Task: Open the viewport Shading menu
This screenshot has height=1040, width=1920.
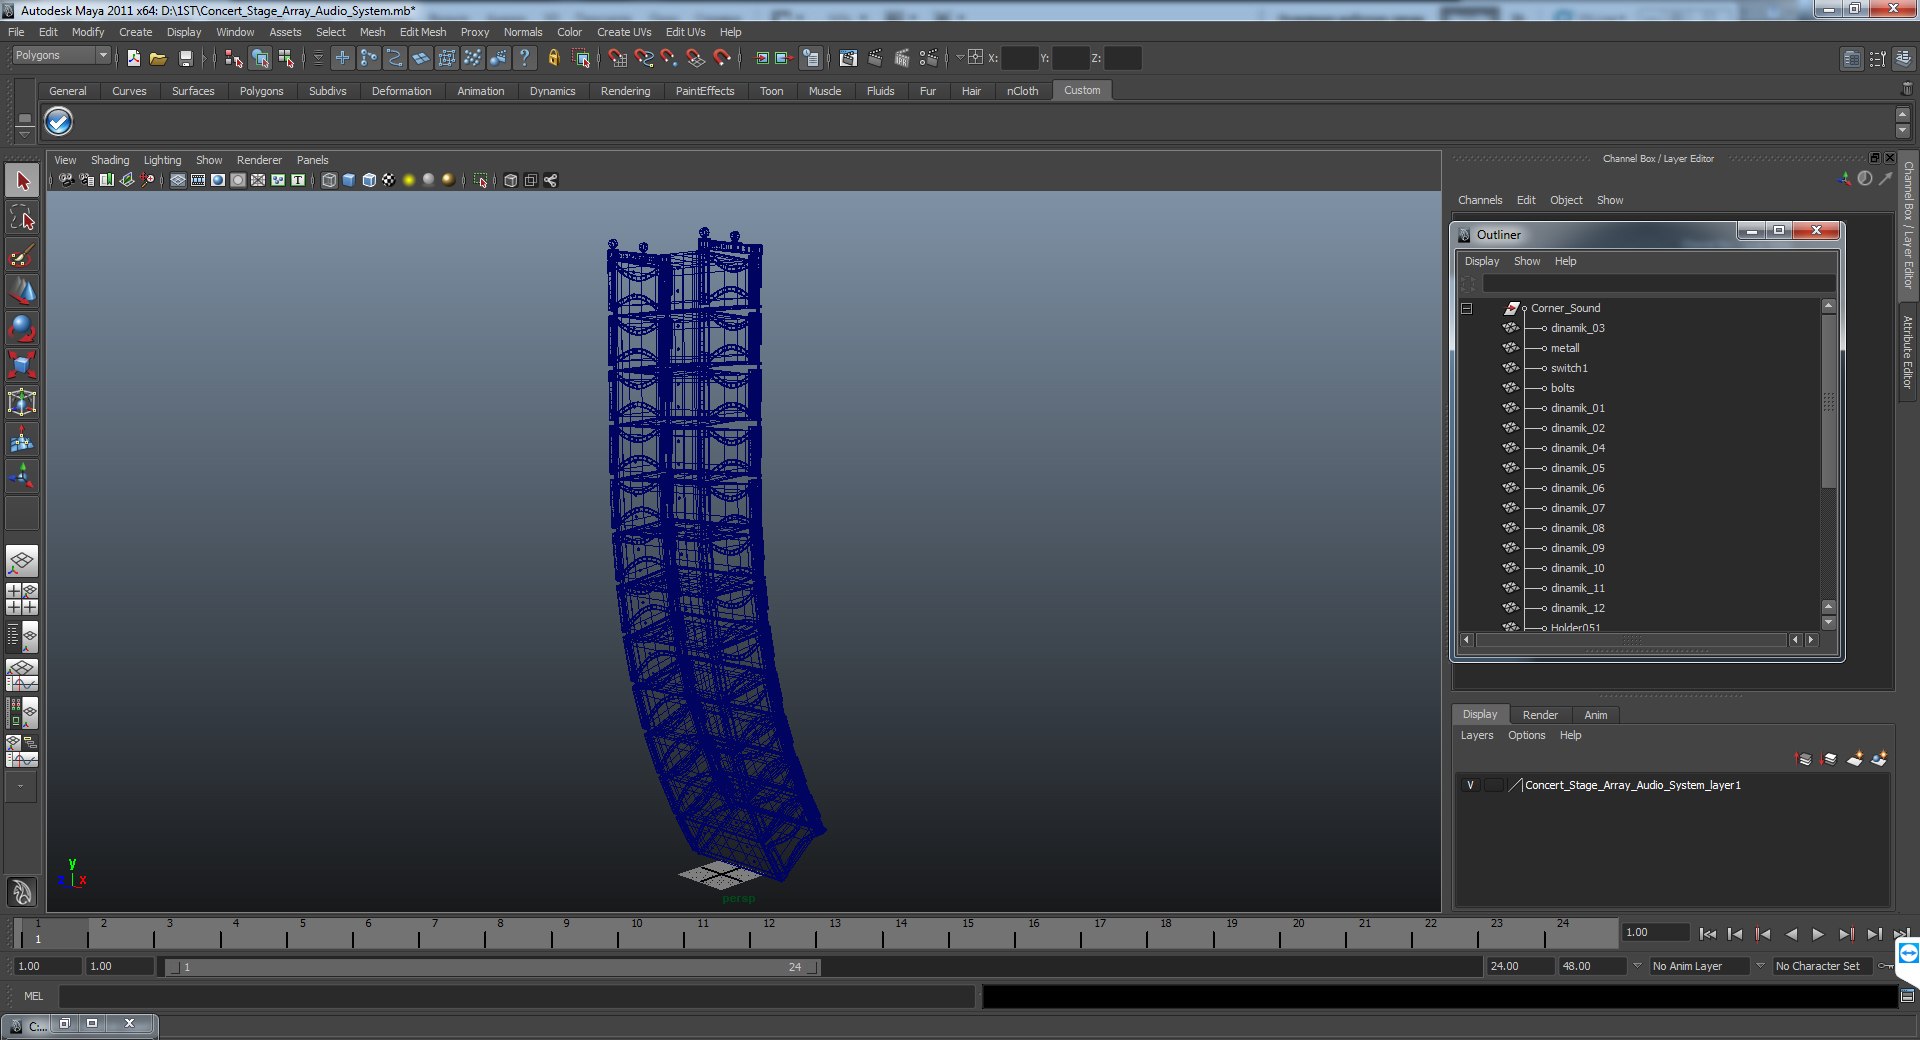Action: coord(110,160)
